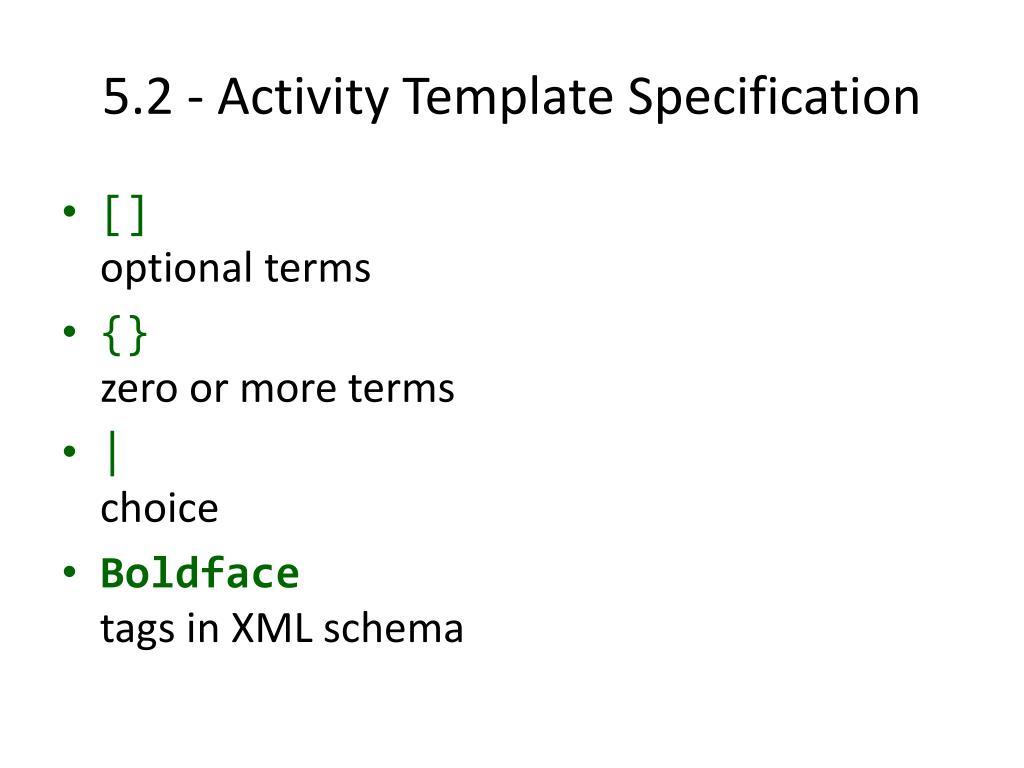Click the bullet point beside the square brackets
Image resolution: width=1024 pixels, height=768 pixels.
70,211
